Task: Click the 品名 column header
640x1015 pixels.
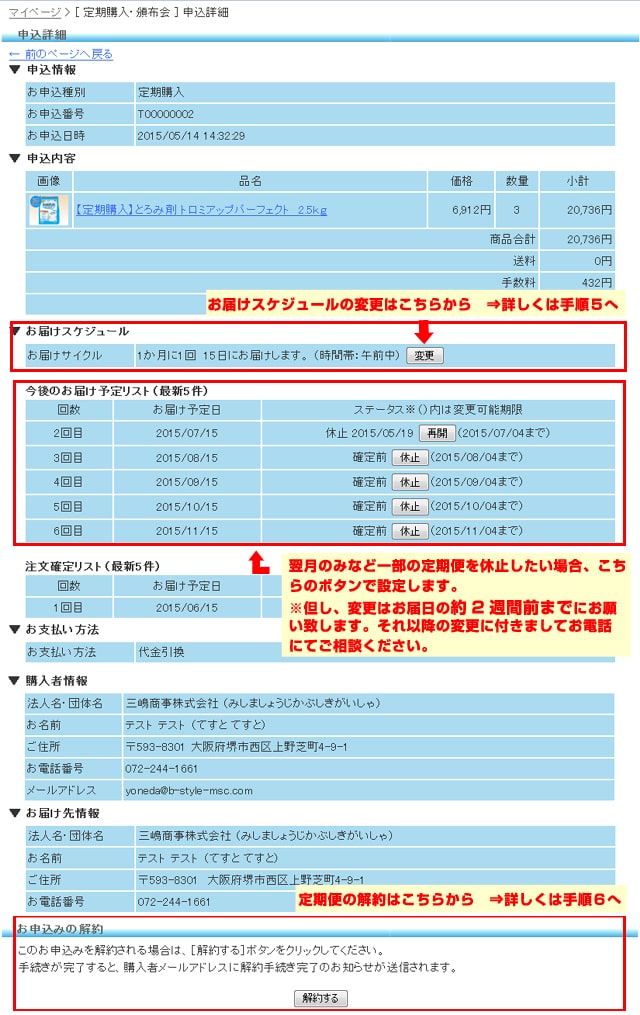Action: click(250, 181)
